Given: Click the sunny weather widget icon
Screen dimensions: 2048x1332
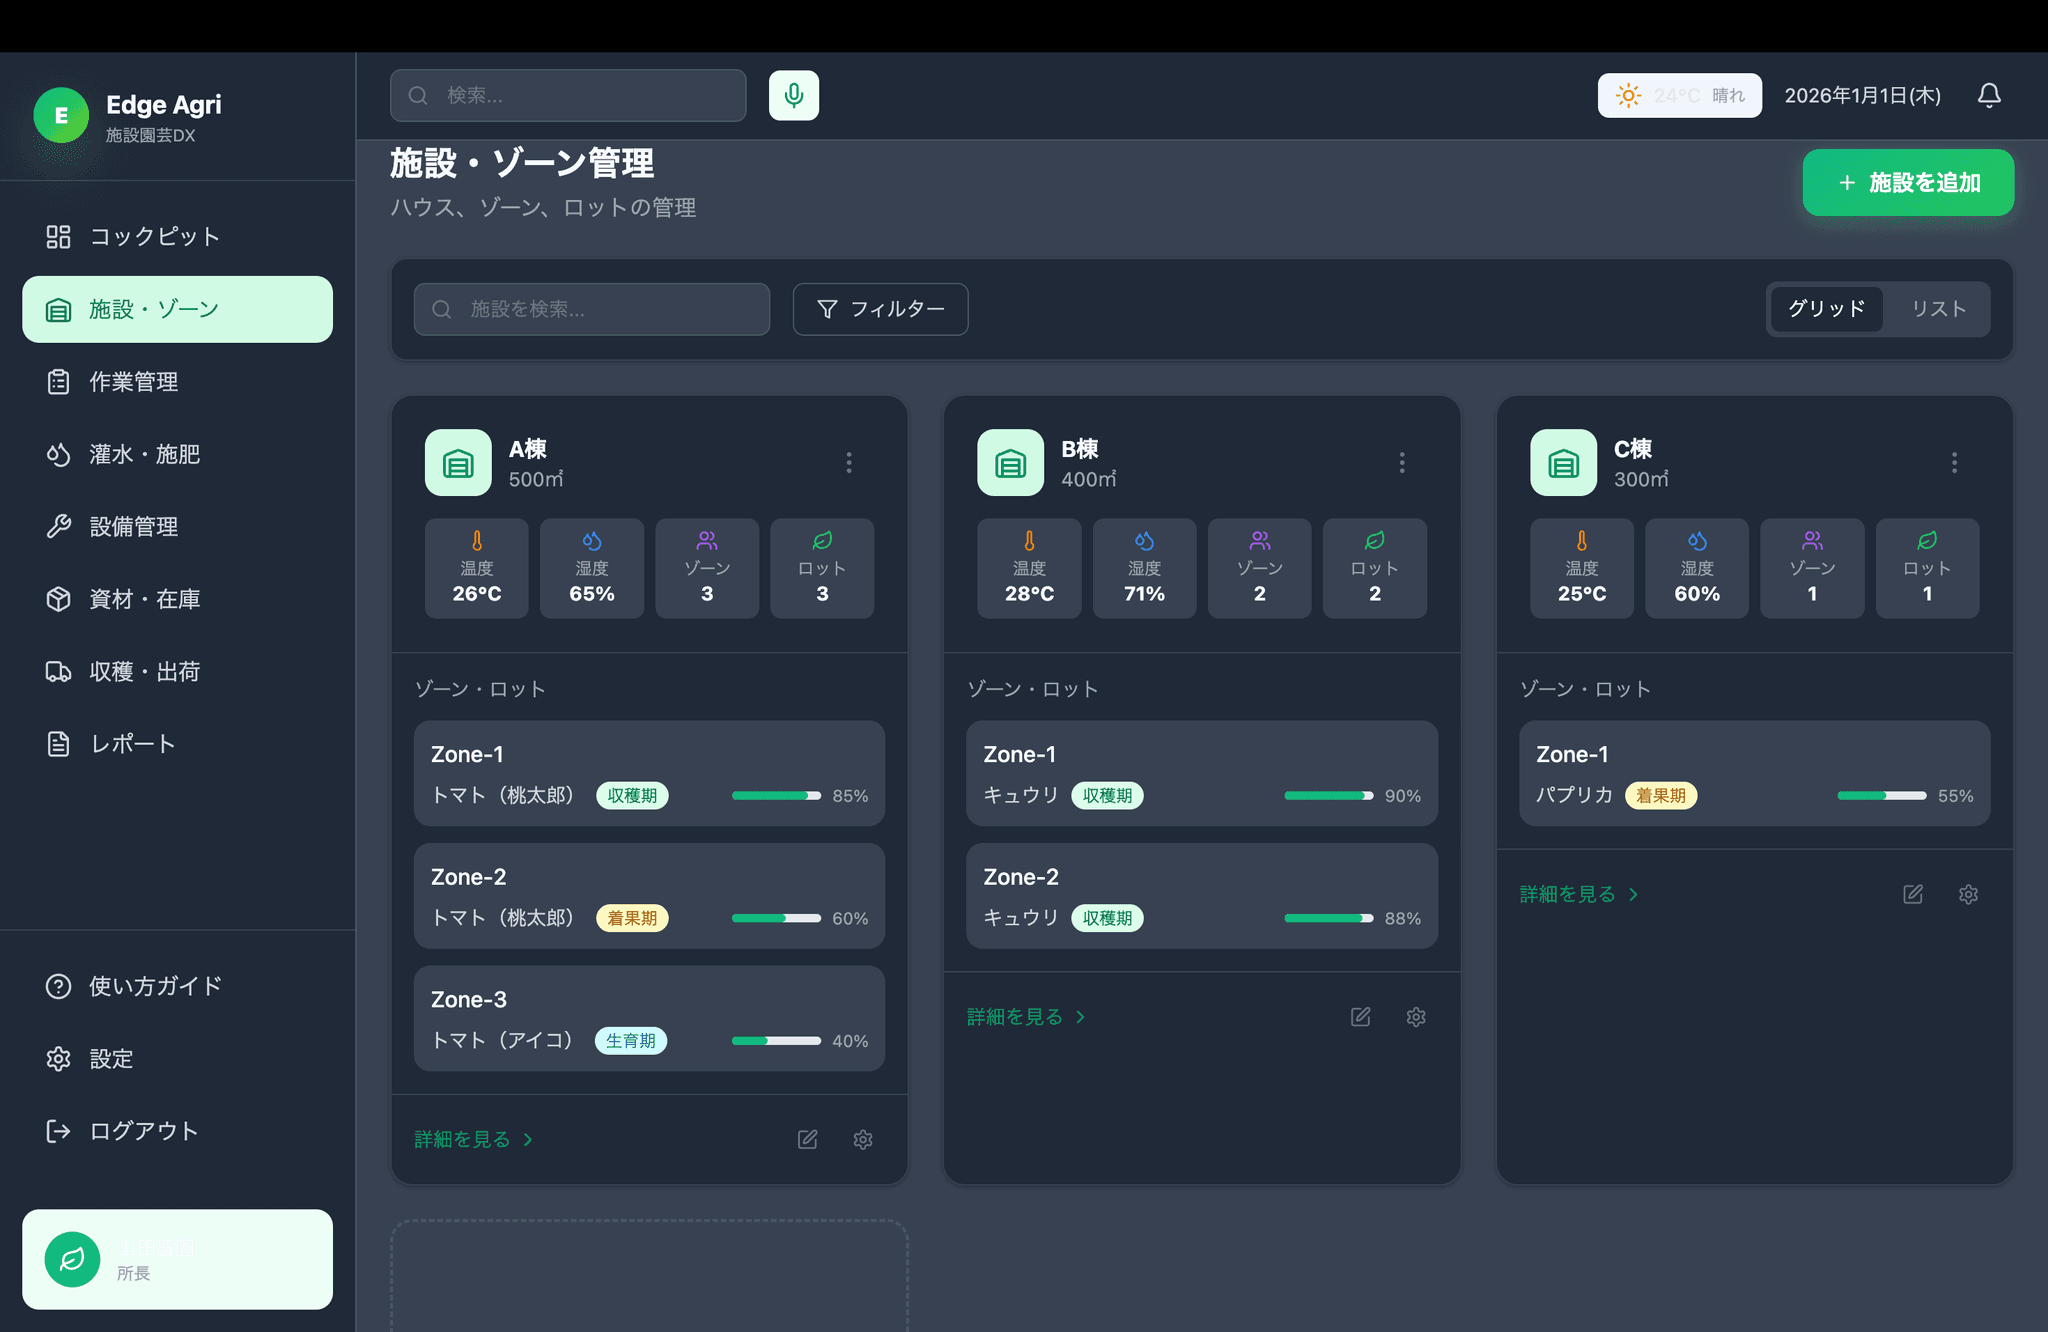Looking at the screenshot, I should coord(1628,96).
